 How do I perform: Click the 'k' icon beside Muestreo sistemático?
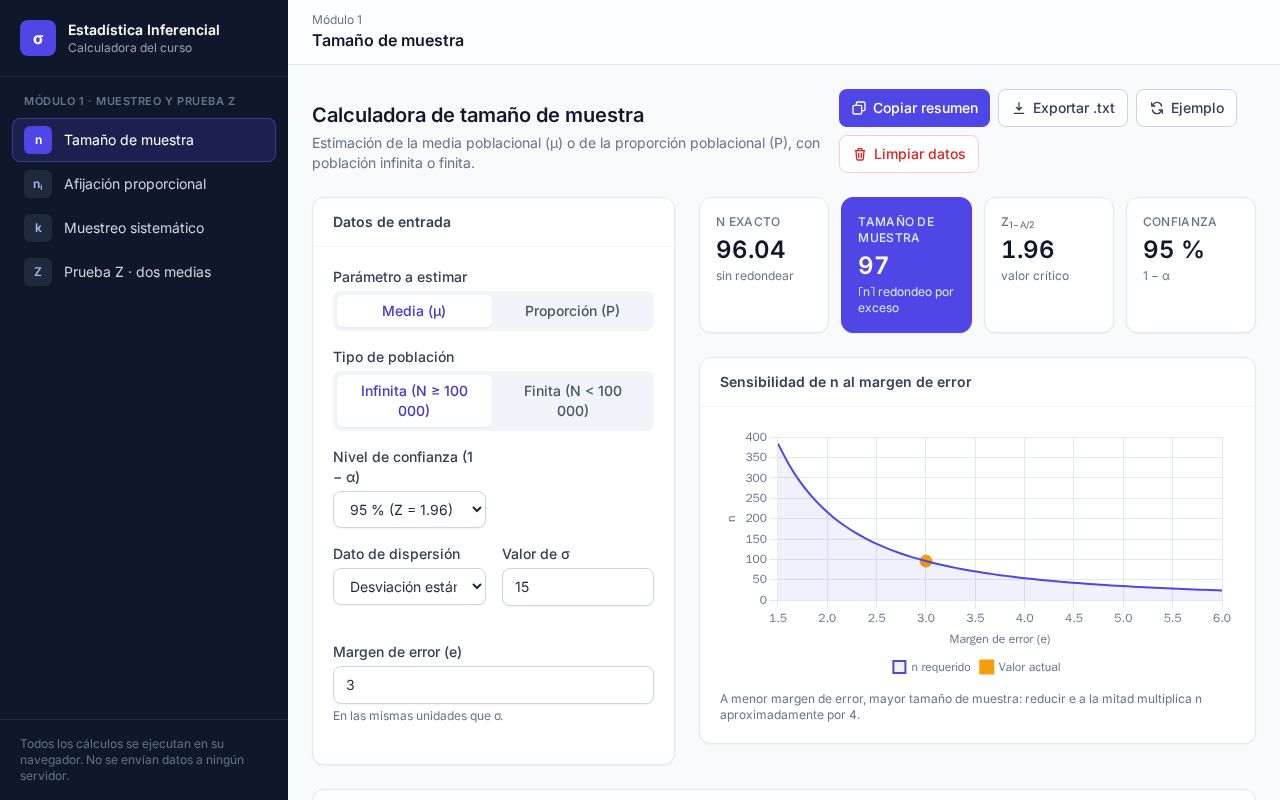click(x=38, y=228)
